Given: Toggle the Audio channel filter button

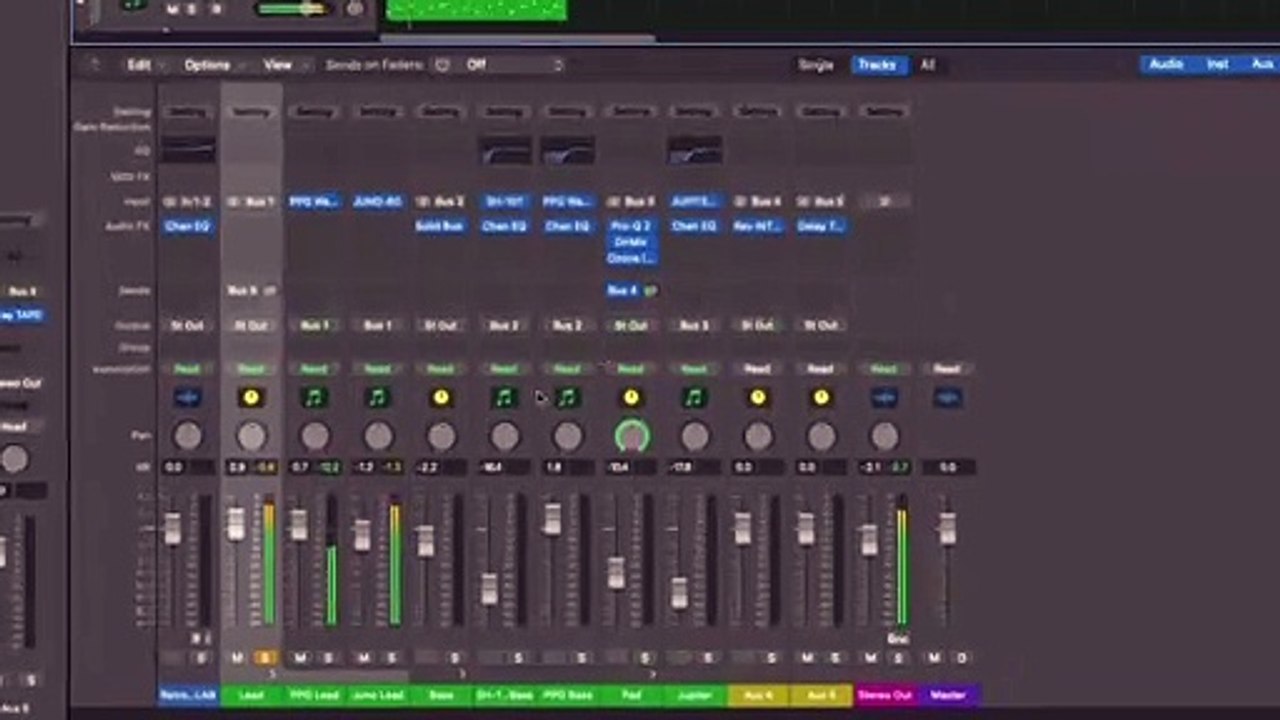Looking at the screenshot, I should coord(1166,64).
